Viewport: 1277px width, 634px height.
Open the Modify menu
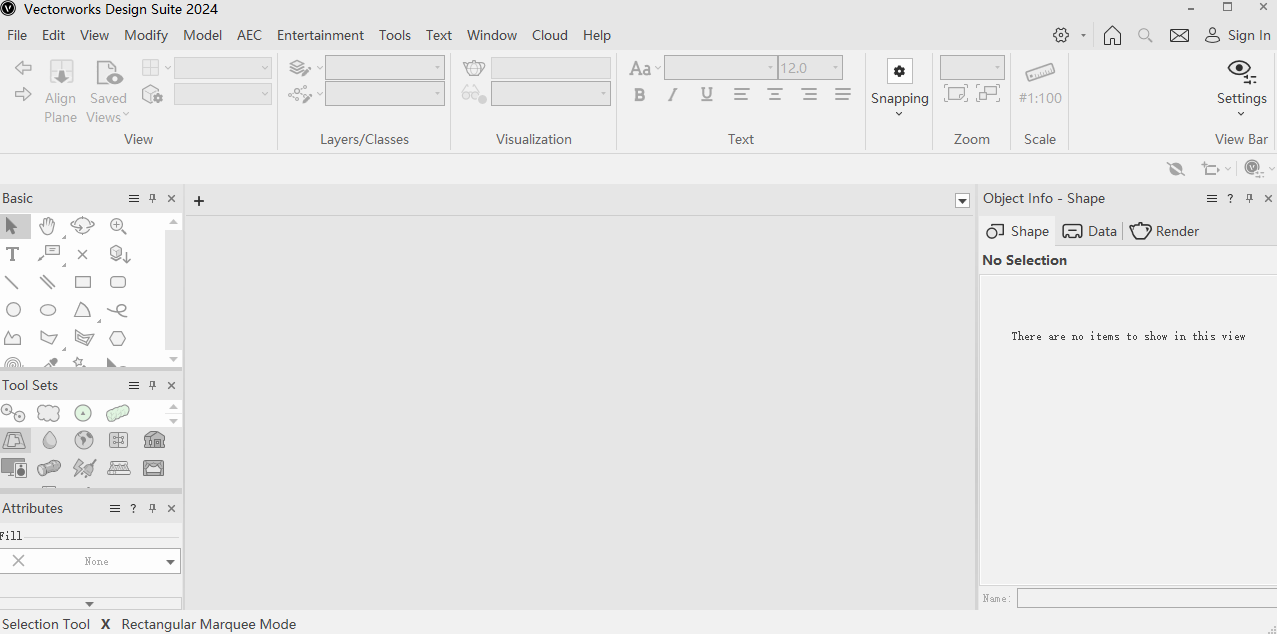[x=146, y=35]
